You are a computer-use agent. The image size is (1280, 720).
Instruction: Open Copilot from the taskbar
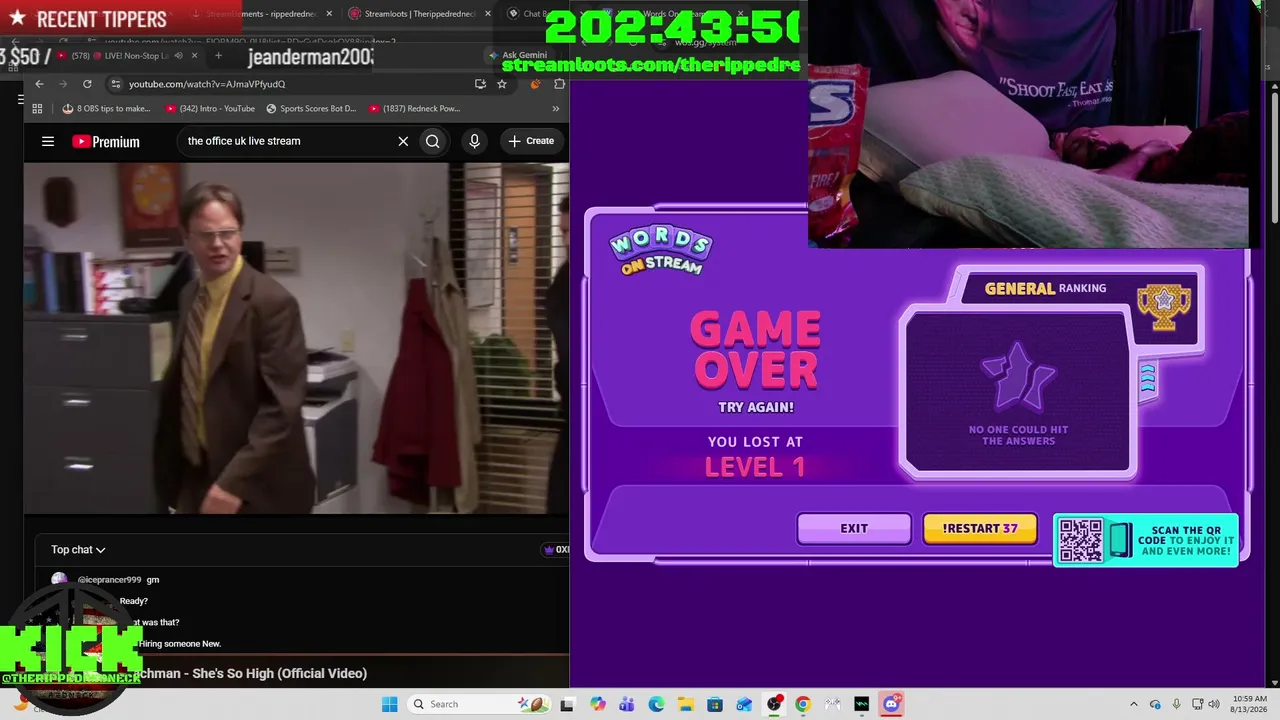598,704
